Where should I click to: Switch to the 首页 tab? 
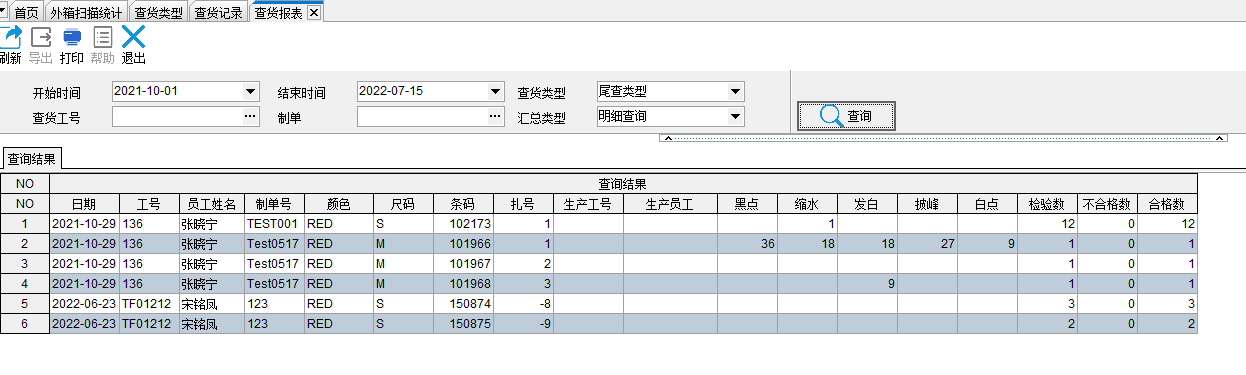click(27, 13)
